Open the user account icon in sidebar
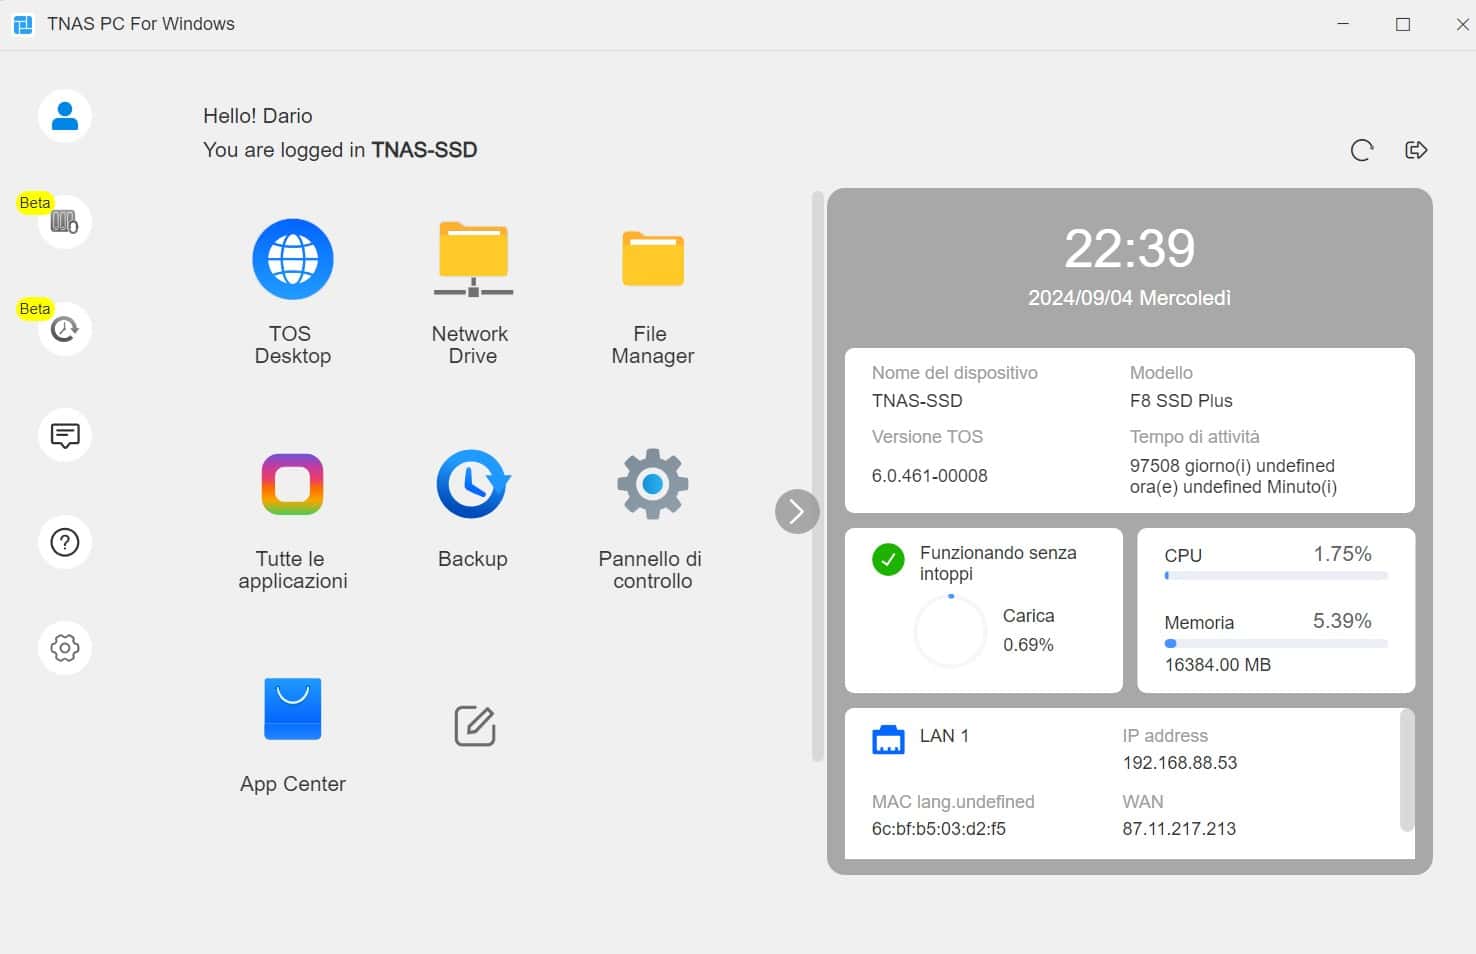The height and width of the screenshot is (954, 1476). pos(65,116)
